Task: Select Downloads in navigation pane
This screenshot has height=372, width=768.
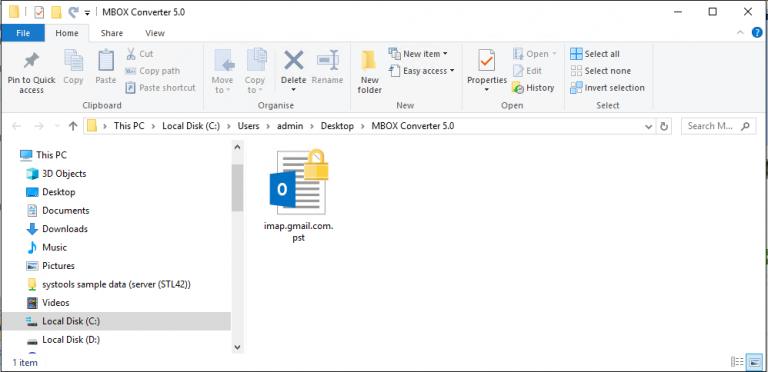Action: pos(57,229)
